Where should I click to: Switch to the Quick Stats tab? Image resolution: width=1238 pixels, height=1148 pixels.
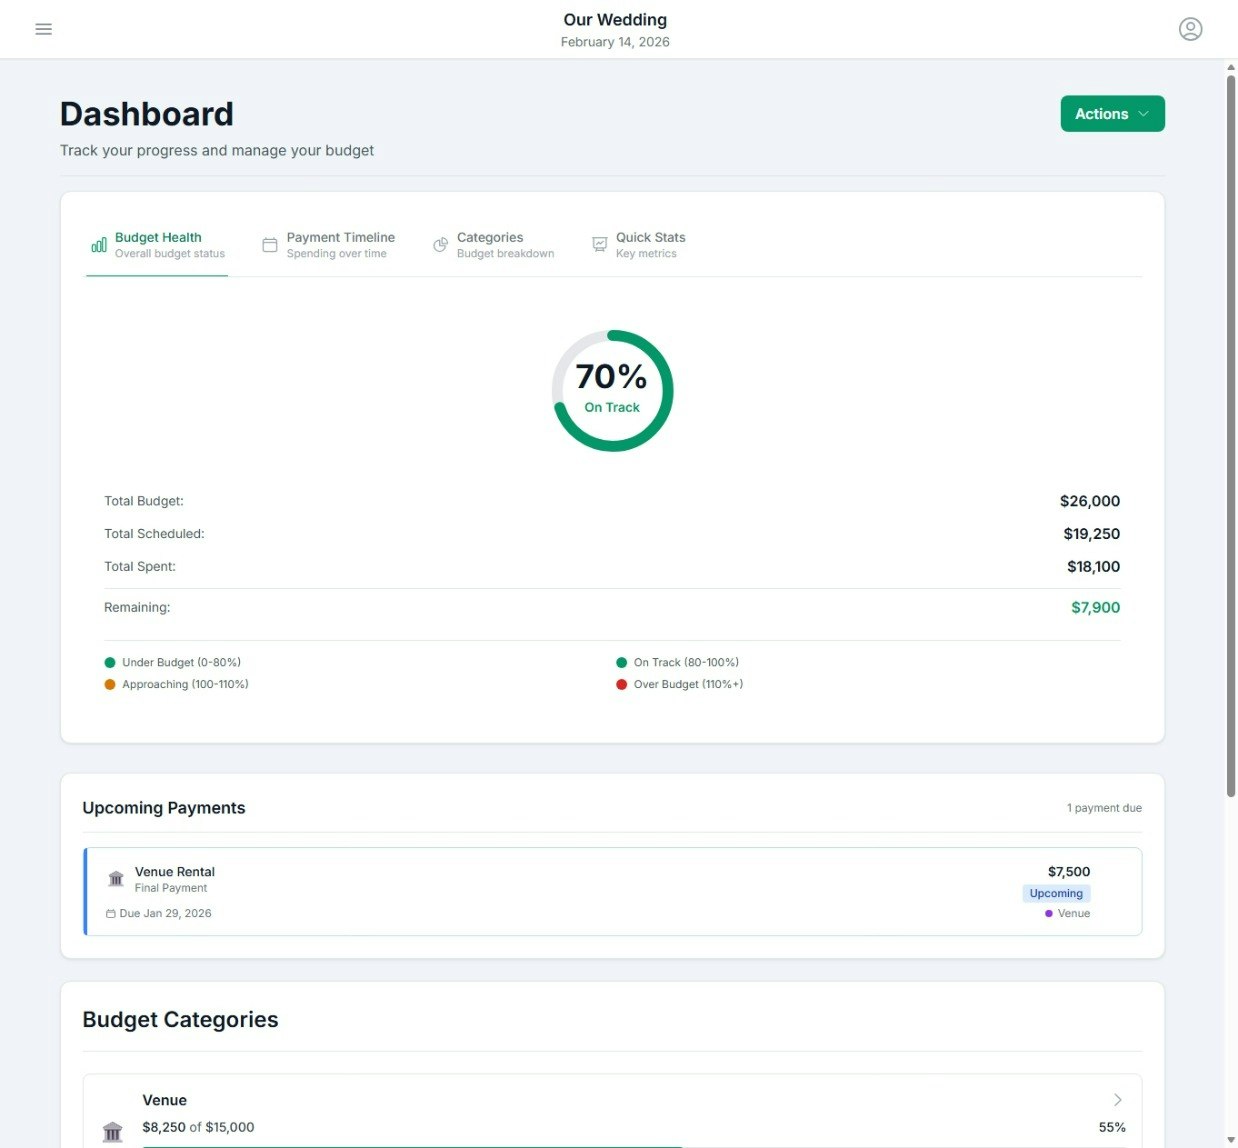[x=650, y=244]
